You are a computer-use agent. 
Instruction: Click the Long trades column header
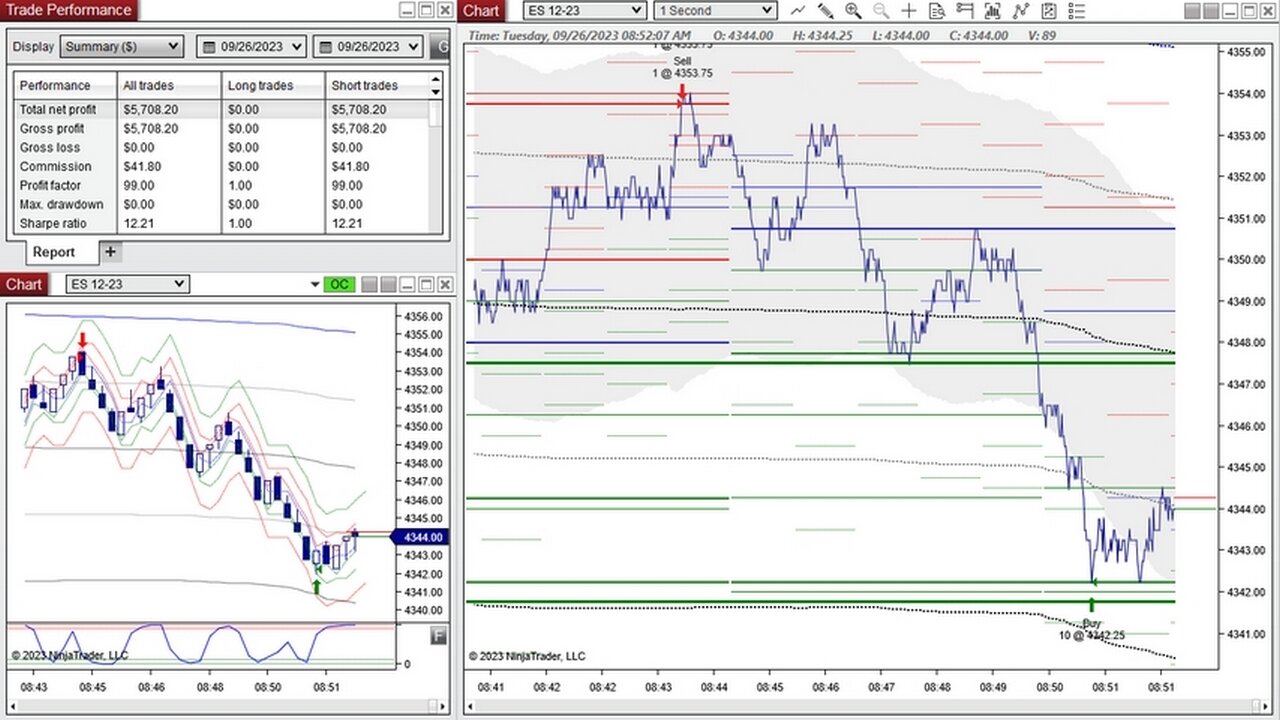[x=273, y=85]
